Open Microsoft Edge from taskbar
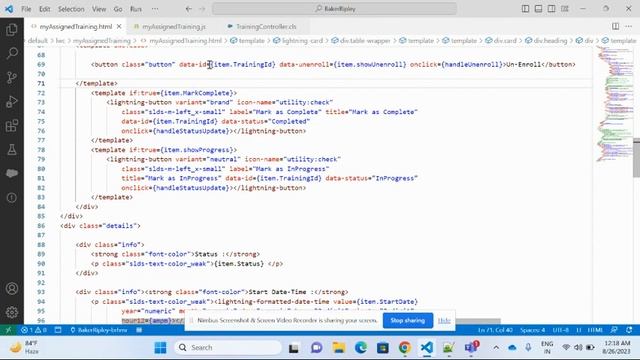Viewport: 640px width, 360px height. pos(361,348)
